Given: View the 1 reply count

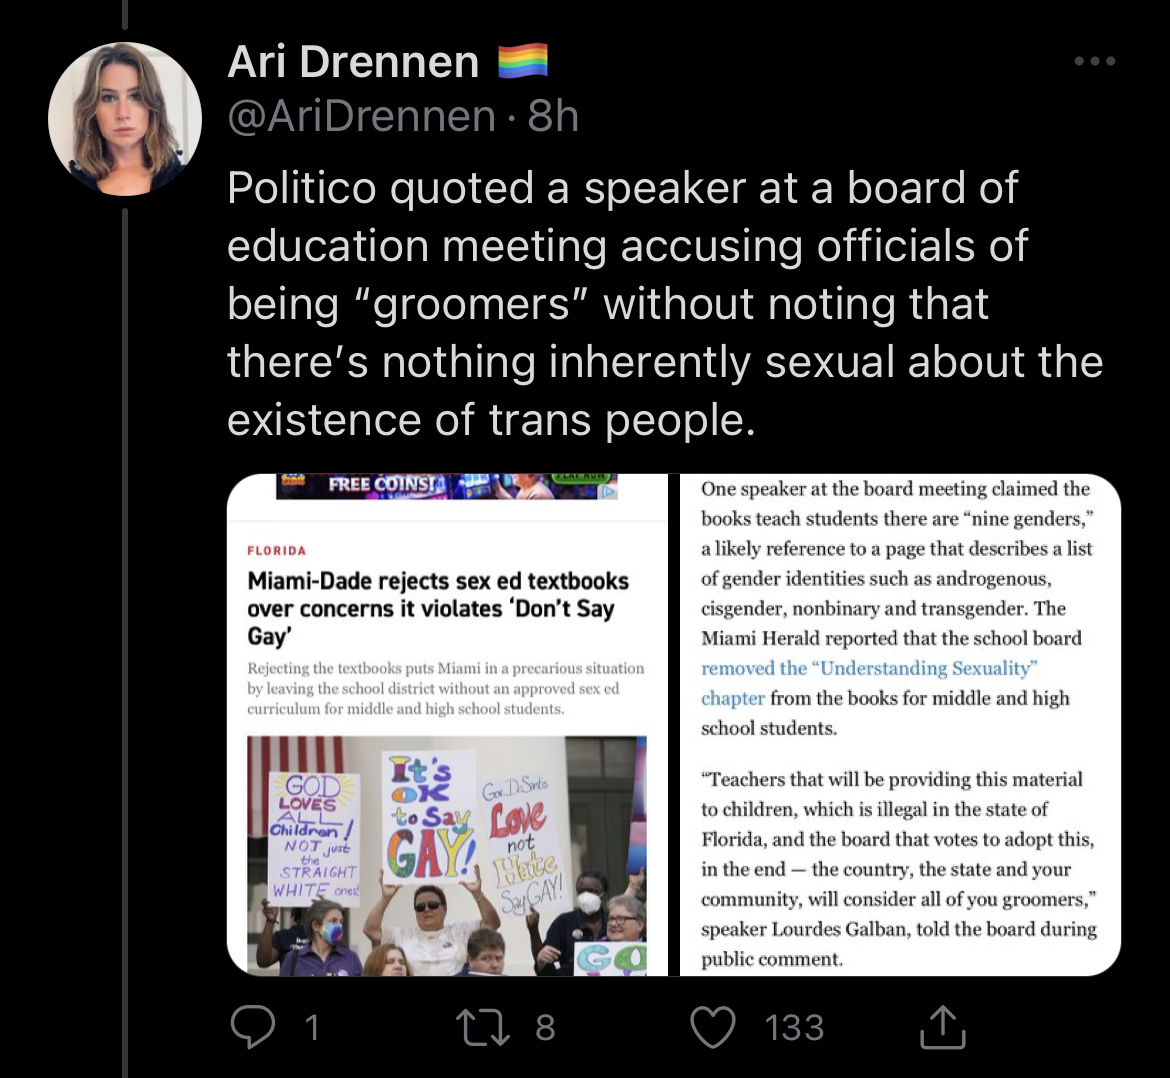Looking at the screenshot, I should [x=313, y=1027].
